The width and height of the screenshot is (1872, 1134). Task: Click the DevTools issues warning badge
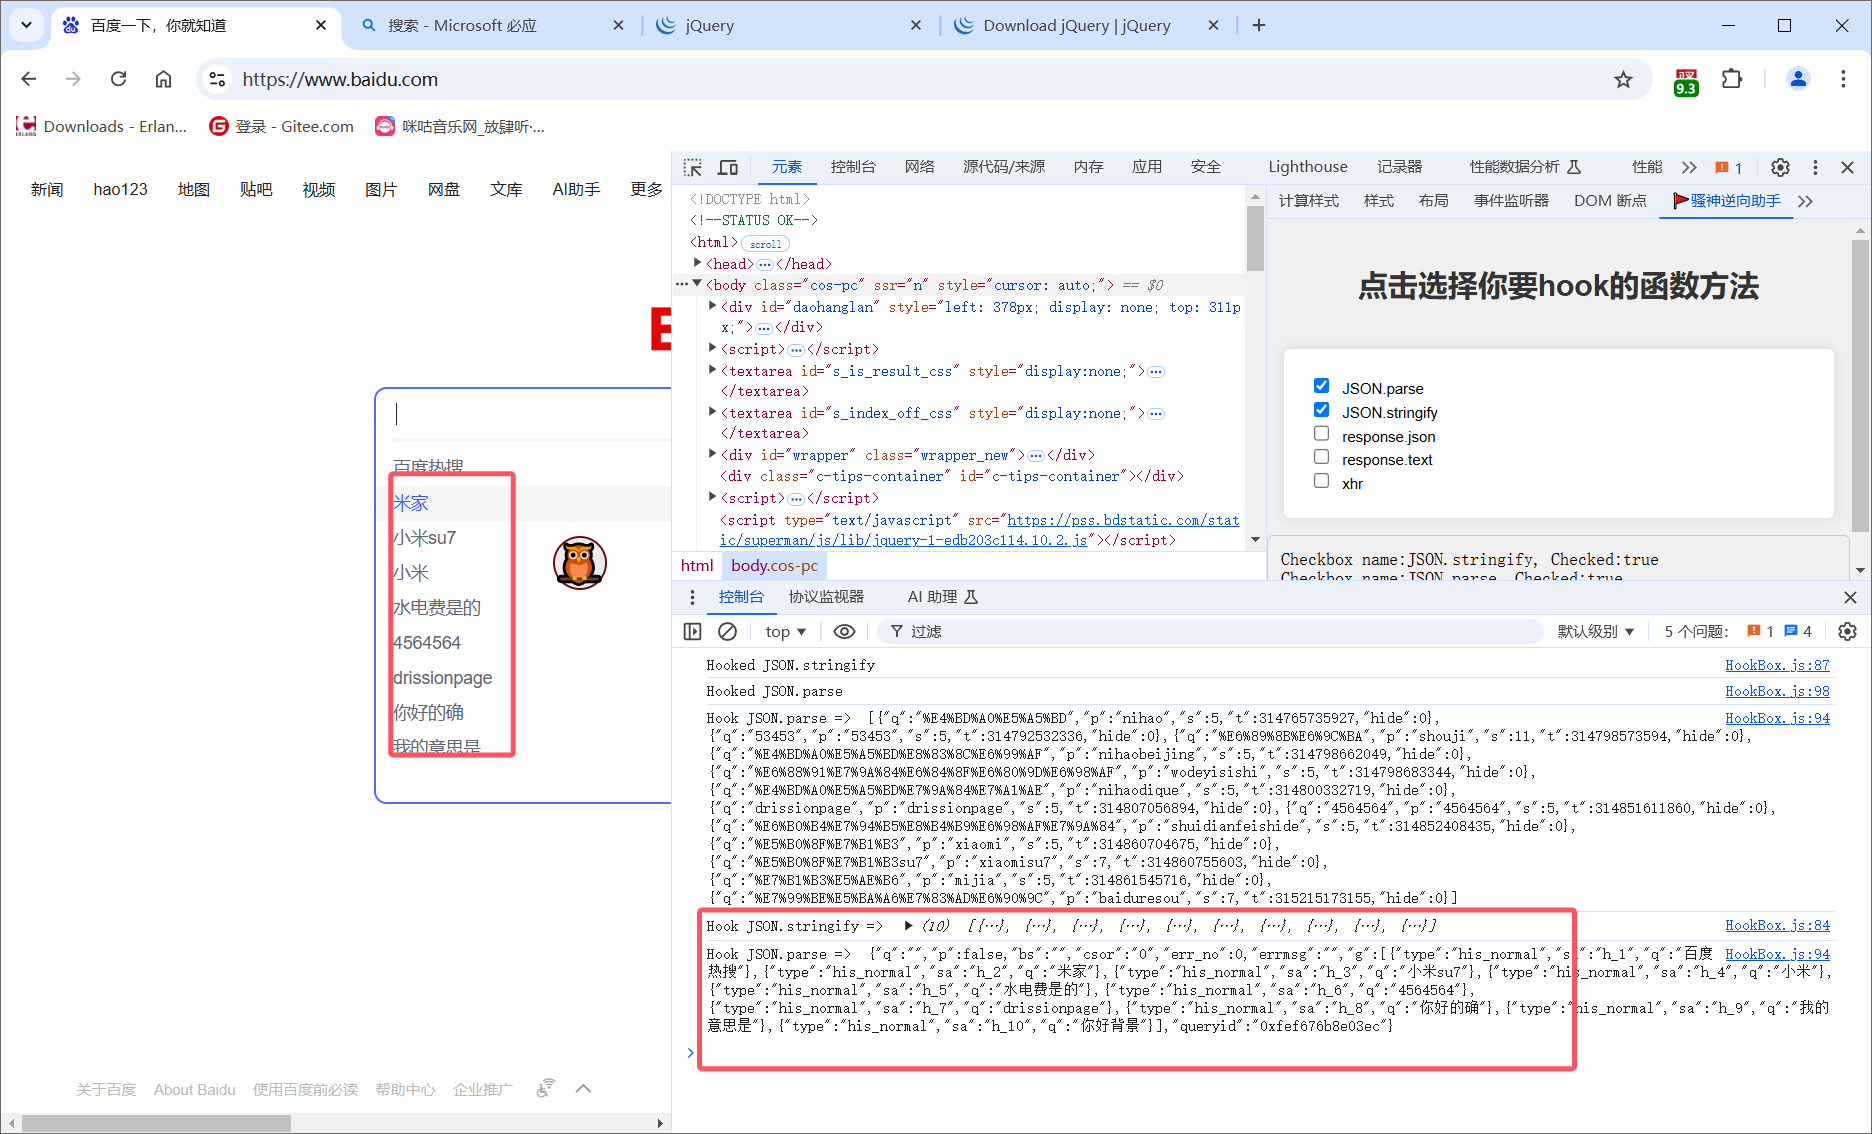click(x=1729, y=167)
